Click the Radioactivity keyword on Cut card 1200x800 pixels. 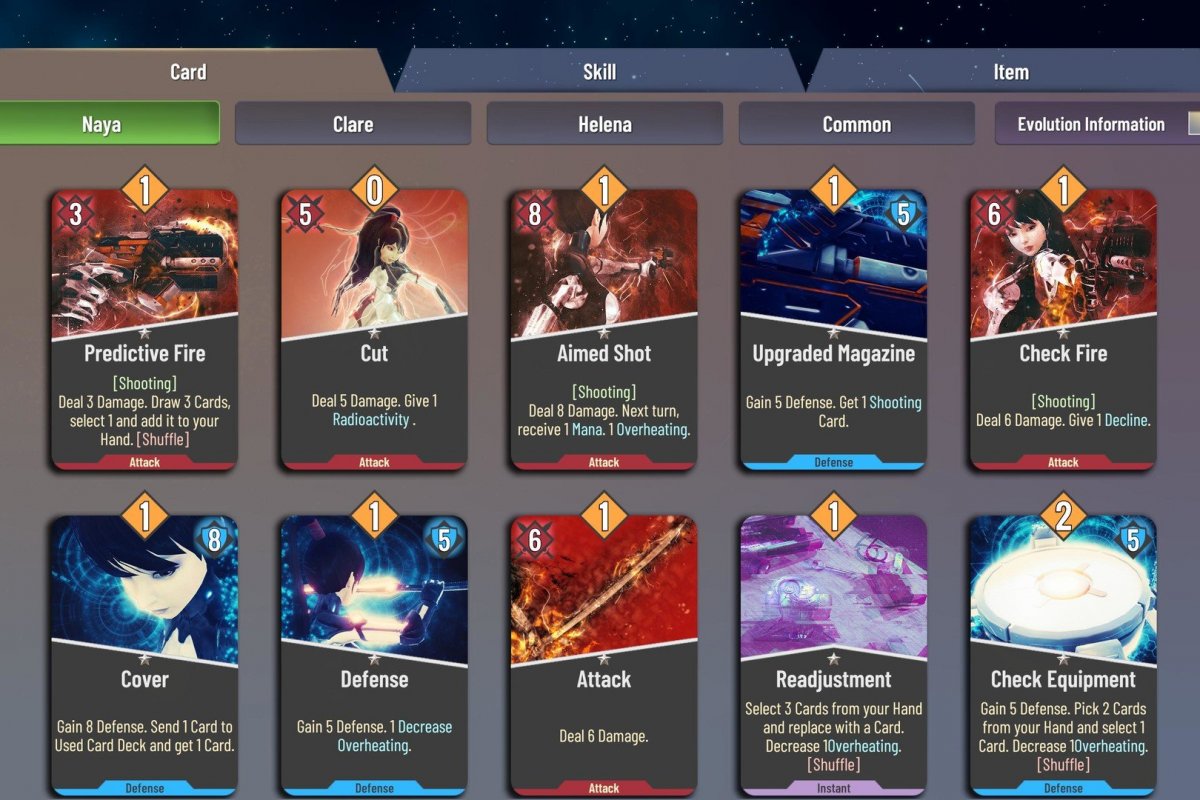click(x=371, y=420)
